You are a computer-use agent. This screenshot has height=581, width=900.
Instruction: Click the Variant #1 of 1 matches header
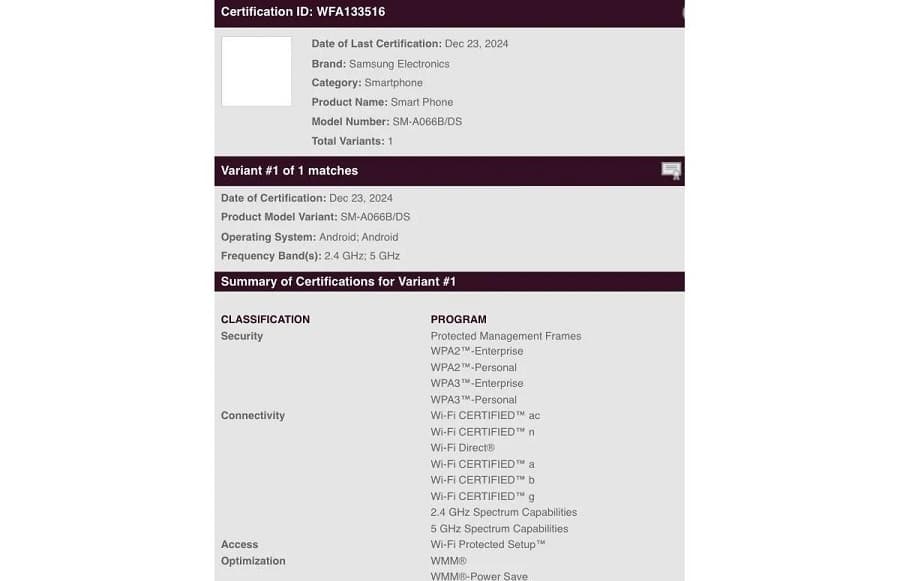[x=289, y=171]
